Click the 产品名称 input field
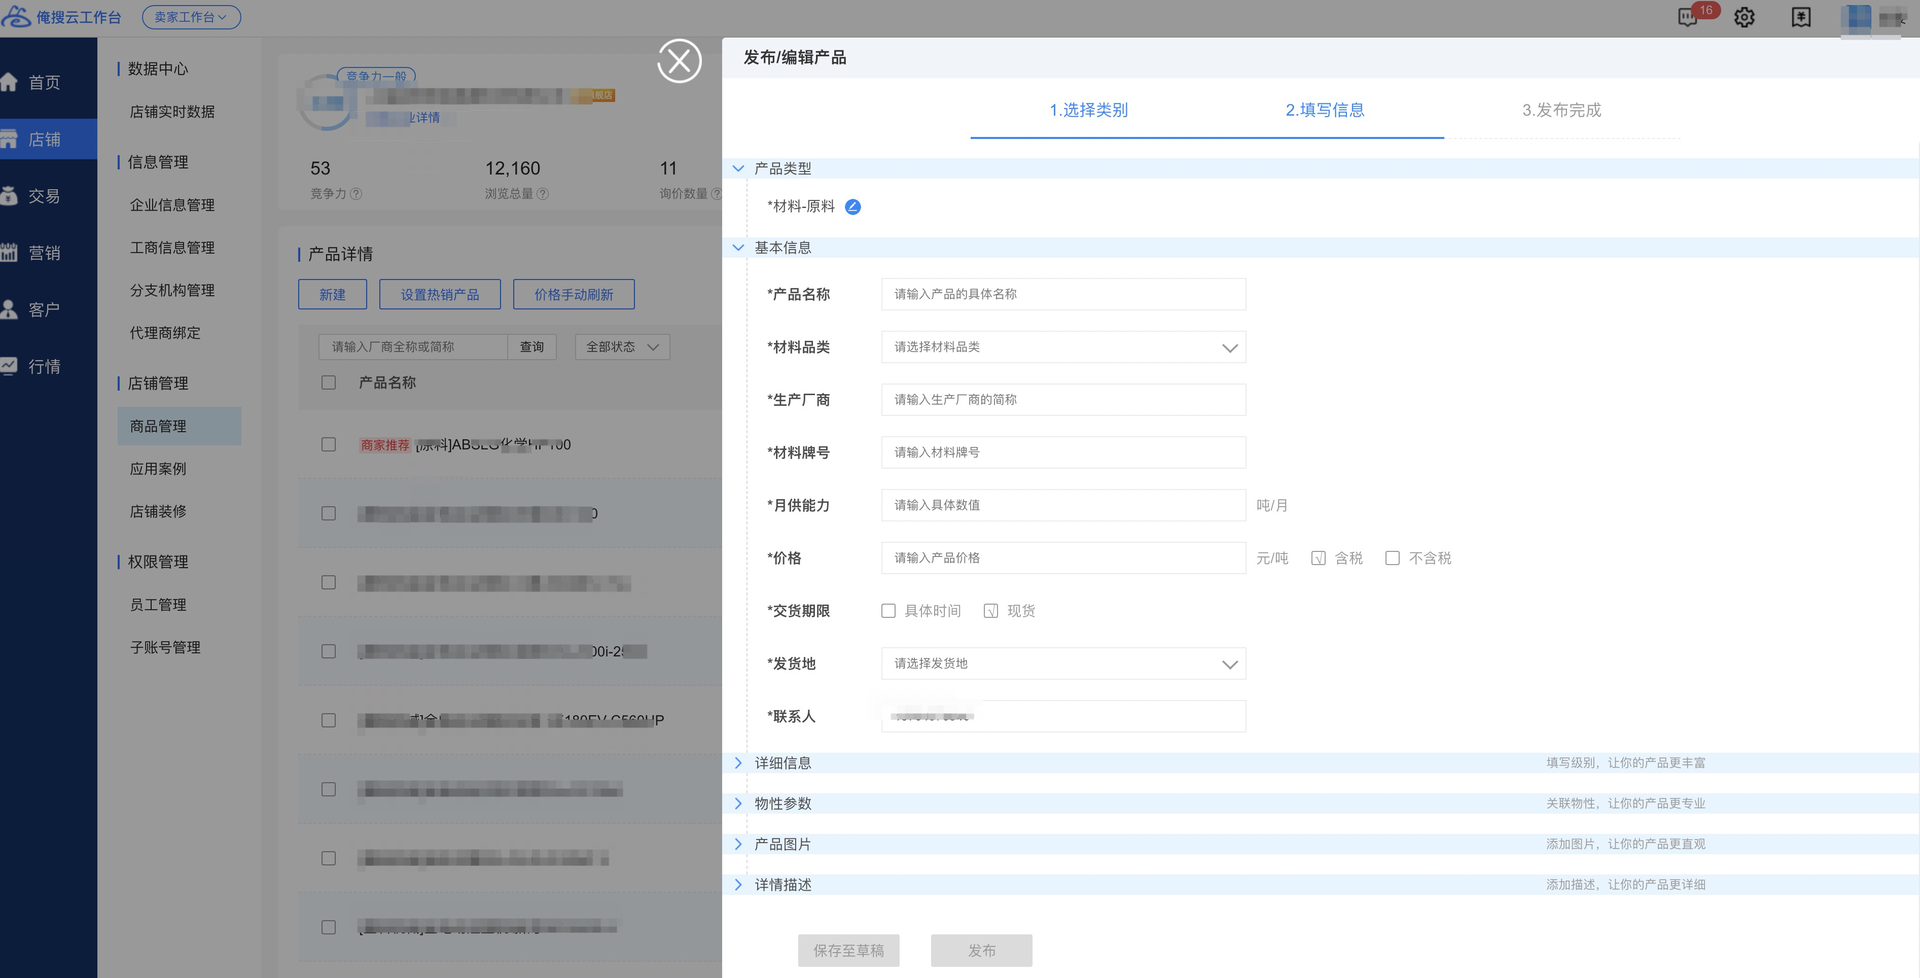The height and width of the screenshot is (978, 1920). point(1063,294)
